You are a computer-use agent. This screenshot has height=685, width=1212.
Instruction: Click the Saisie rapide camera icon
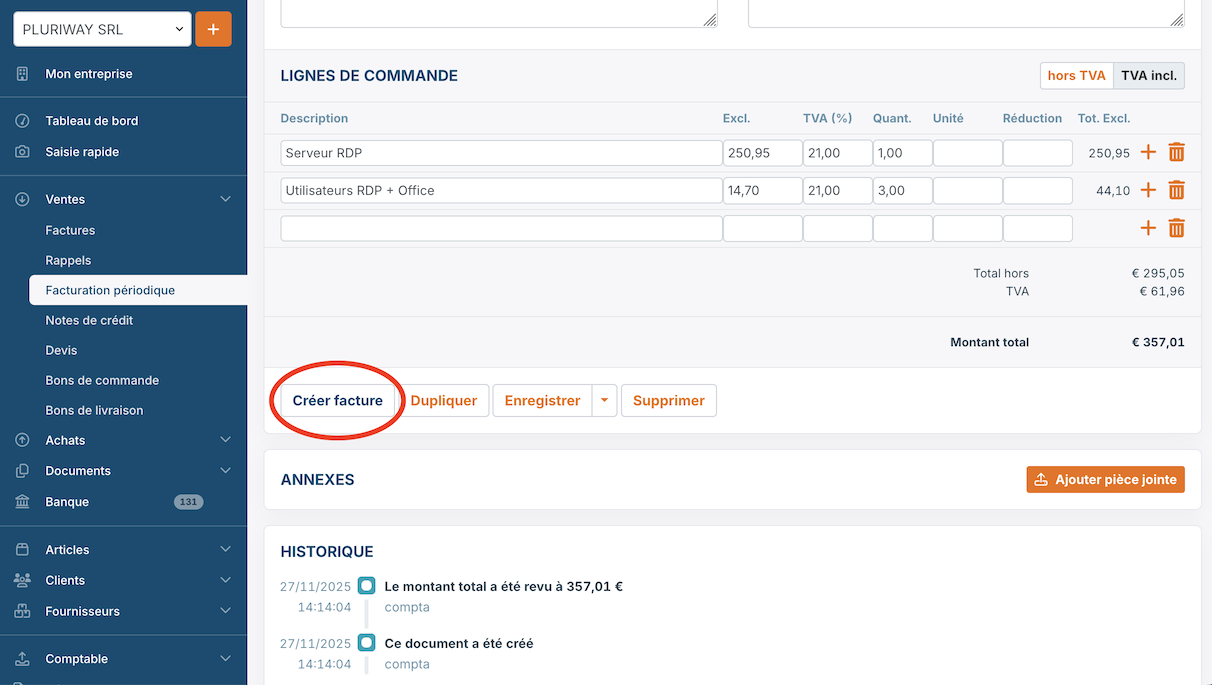(22, 152)
